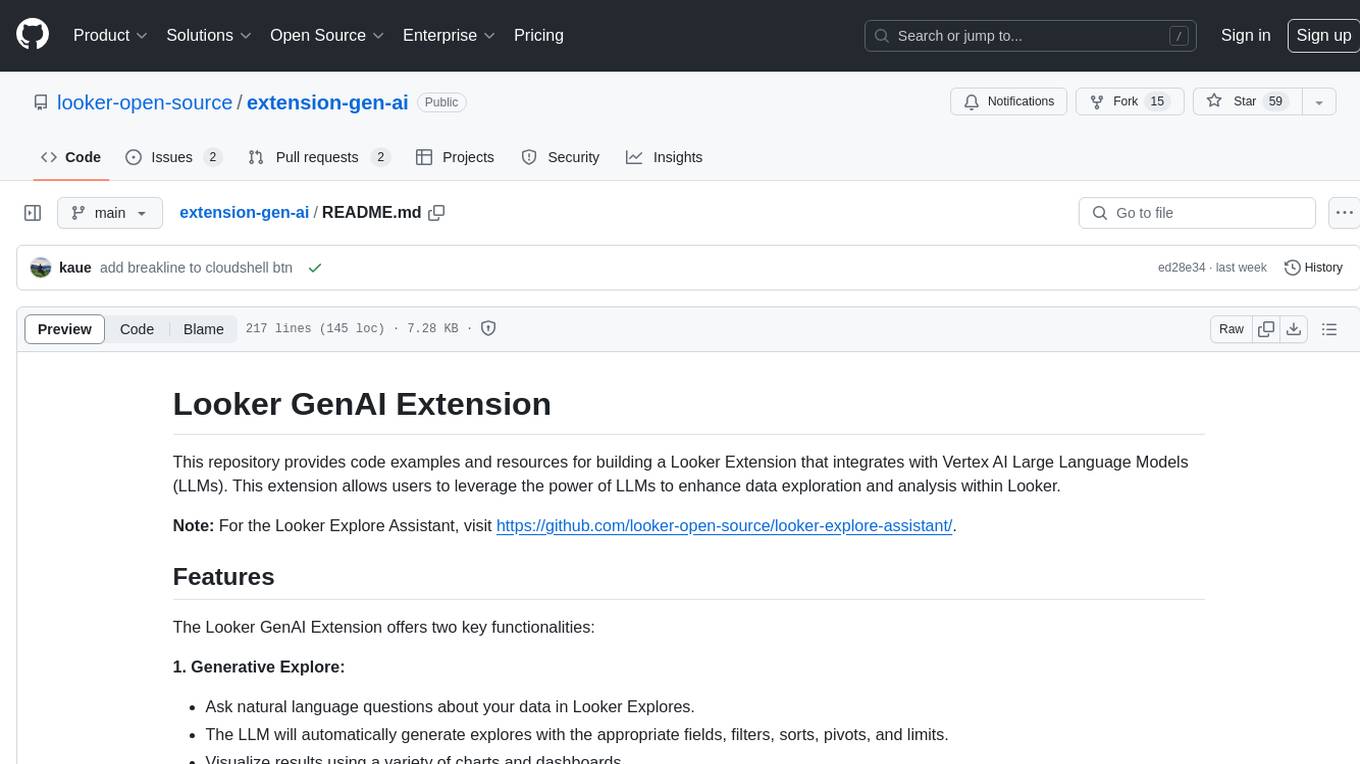The image size is (1360, 764).
Task: Open the Raw file view
Action: point(1231,329)
